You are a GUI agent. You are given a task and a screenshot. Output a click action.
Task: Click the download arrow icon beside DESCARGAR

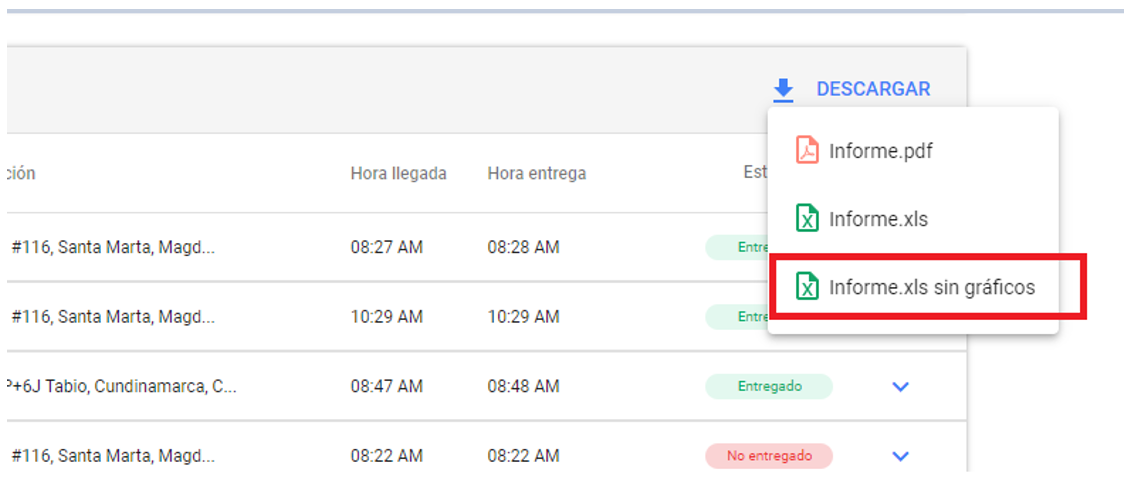point(783,90)
